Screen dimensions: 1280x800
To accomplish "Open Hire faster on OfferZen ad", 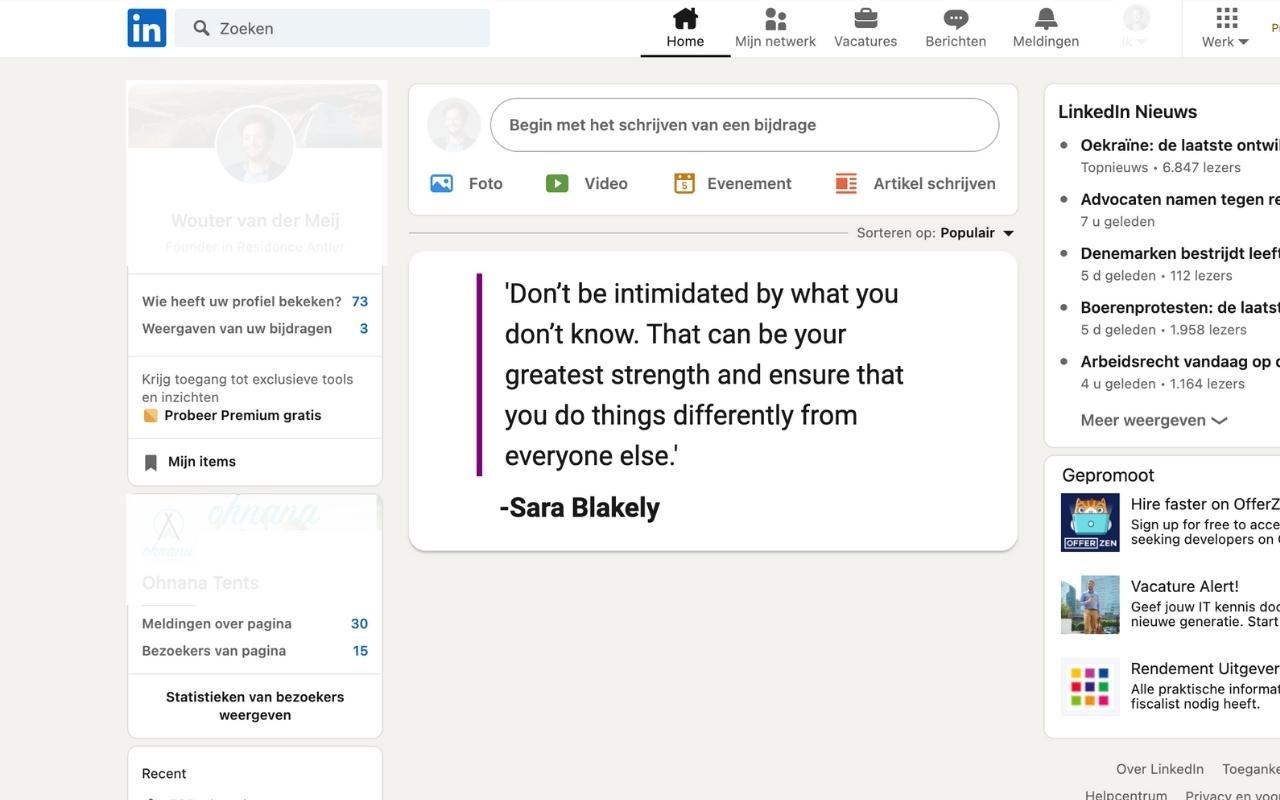I will pos(1205,504).
